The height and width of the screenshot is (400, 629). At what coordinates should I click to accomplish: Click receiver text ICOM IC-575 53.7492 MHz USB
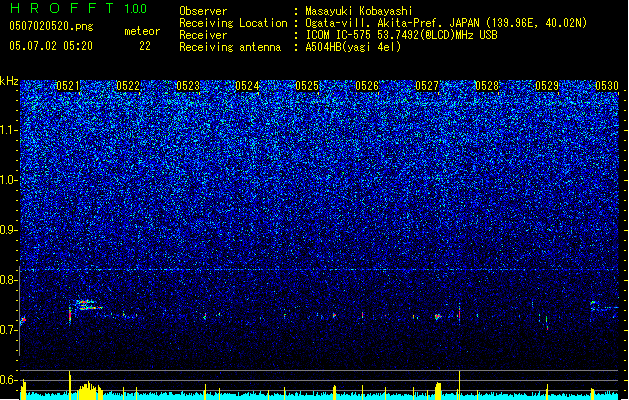pyautogui.click(x=401, y=35)
